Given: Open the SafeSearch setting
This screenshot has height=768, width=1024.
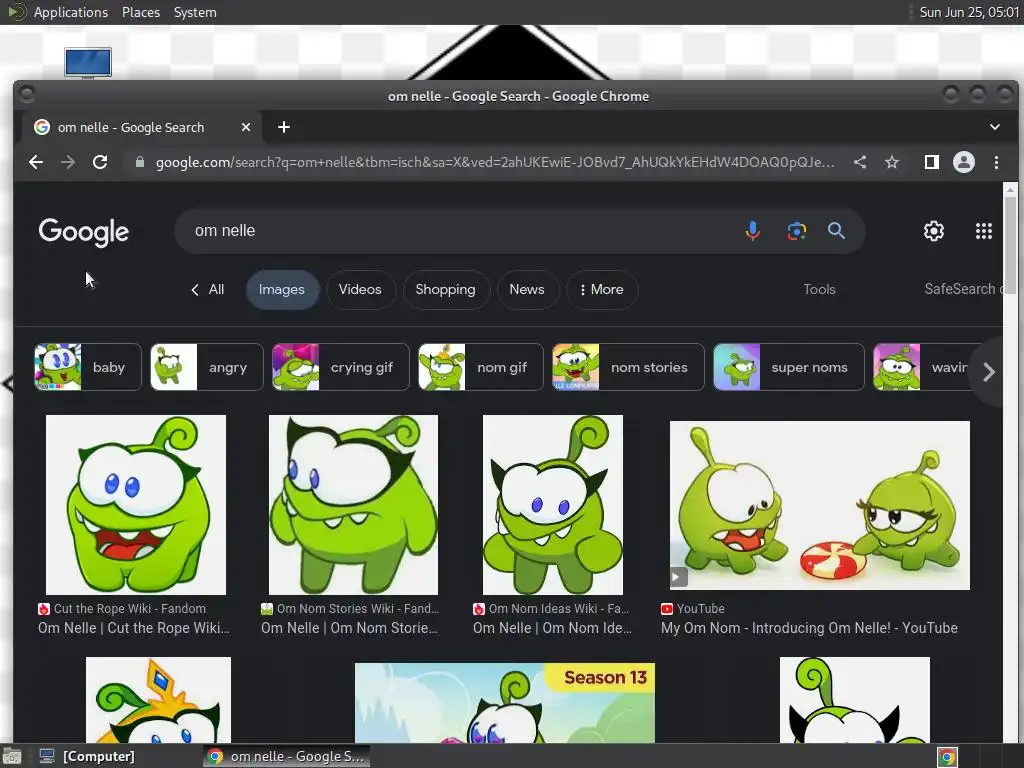Looking at the screenshot, I should click(x=963, y=289).
